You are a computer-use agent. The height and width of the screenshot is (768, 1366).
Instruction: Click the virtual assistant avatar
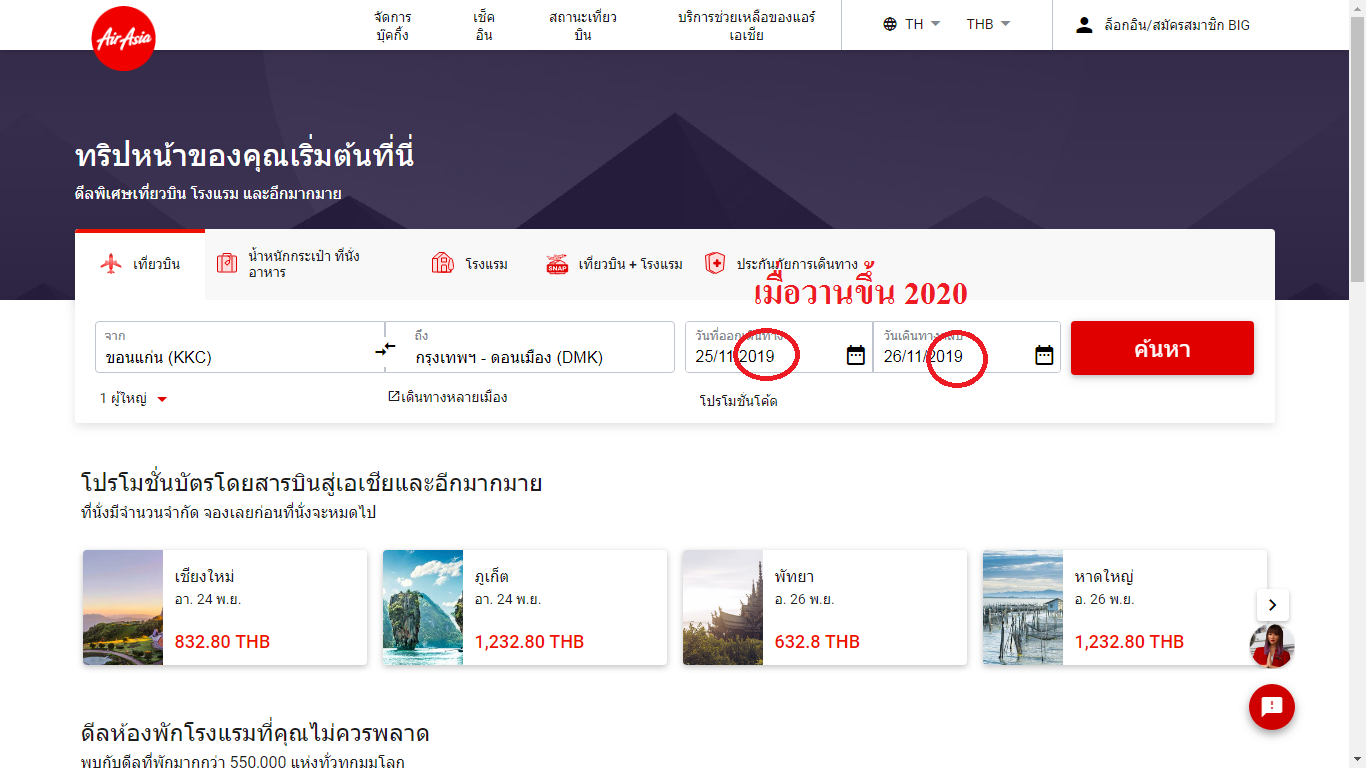click(x=1272, y=646)
